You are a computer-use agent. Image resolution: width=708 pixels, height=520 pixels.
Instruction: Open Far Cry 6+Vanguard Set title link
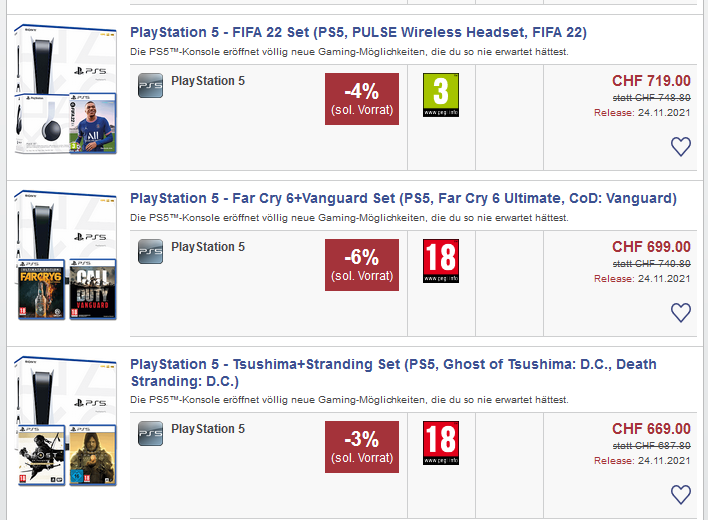(x=403, y=198)
